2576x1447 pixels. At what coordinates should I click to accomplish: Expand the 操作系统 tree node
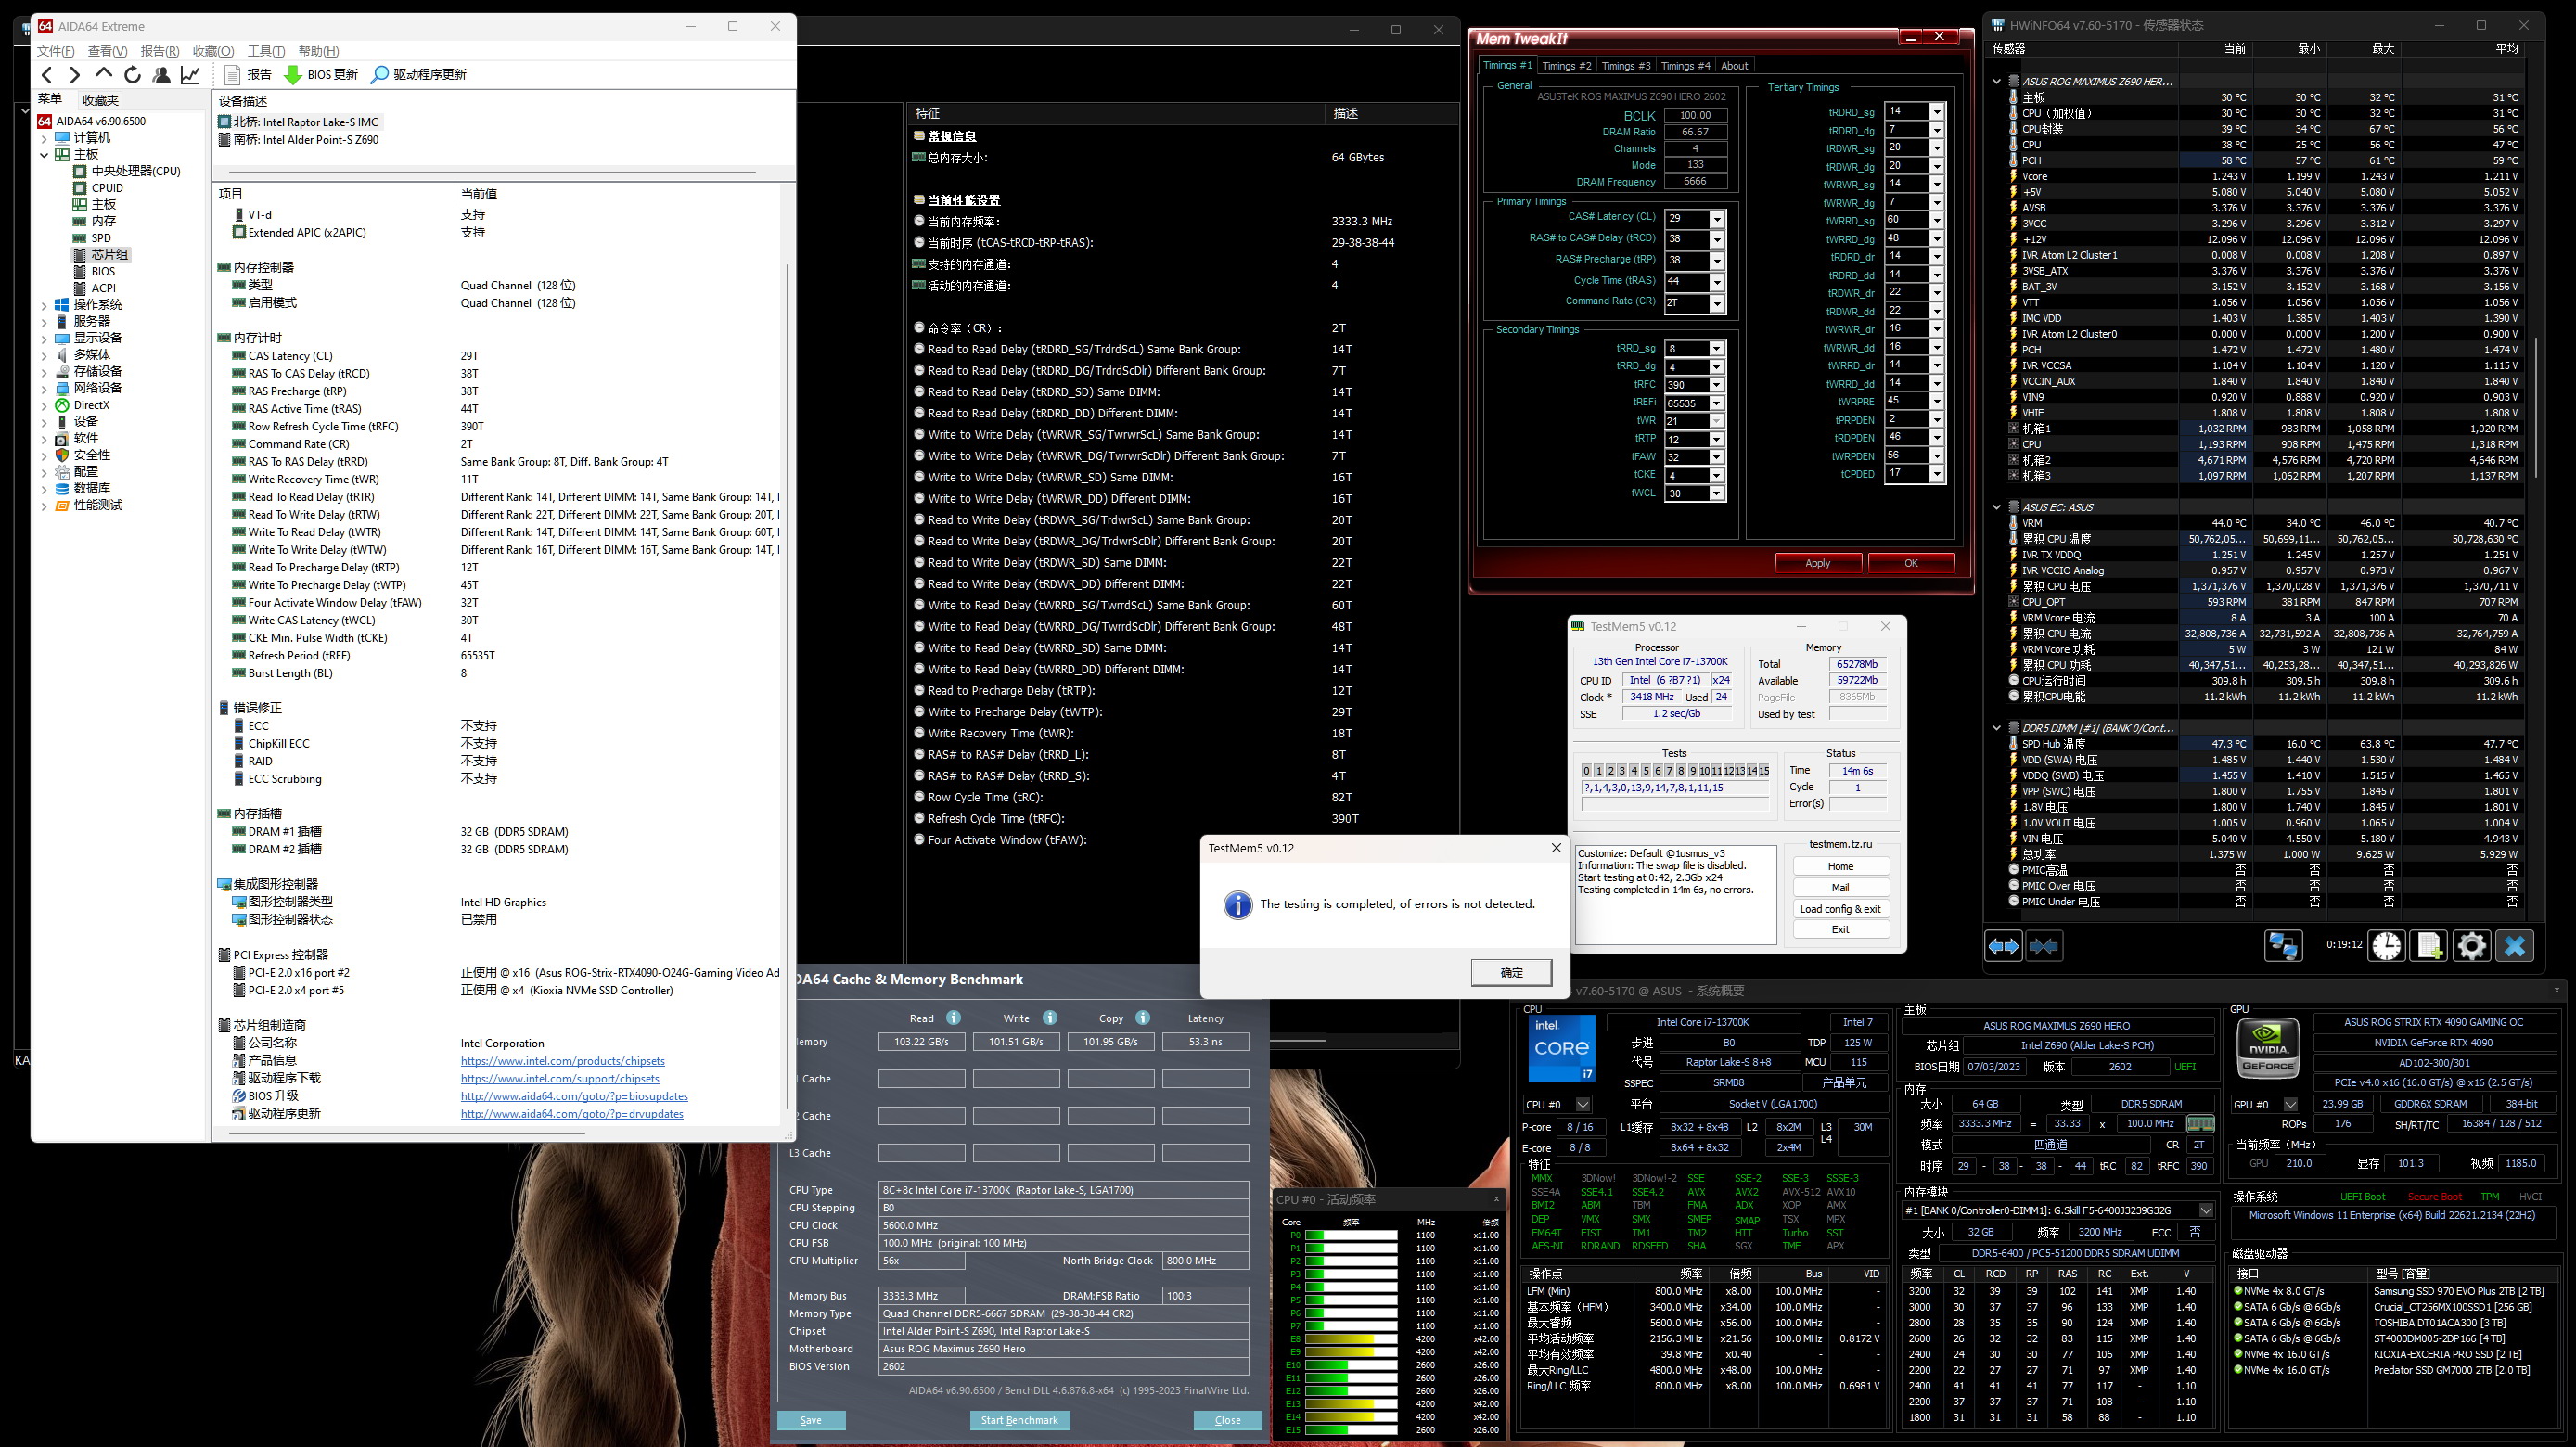point(44,305)
